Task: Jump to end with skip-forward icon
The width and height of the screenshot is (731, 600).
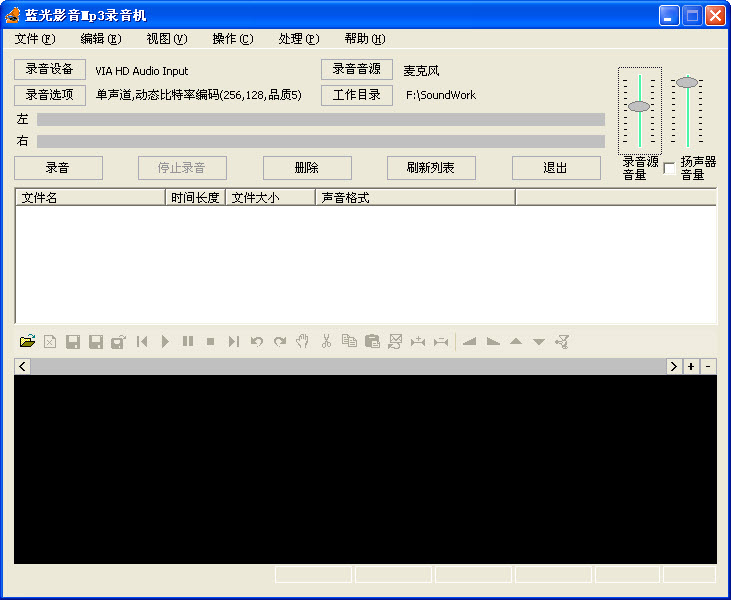Action: pos(234,342)
